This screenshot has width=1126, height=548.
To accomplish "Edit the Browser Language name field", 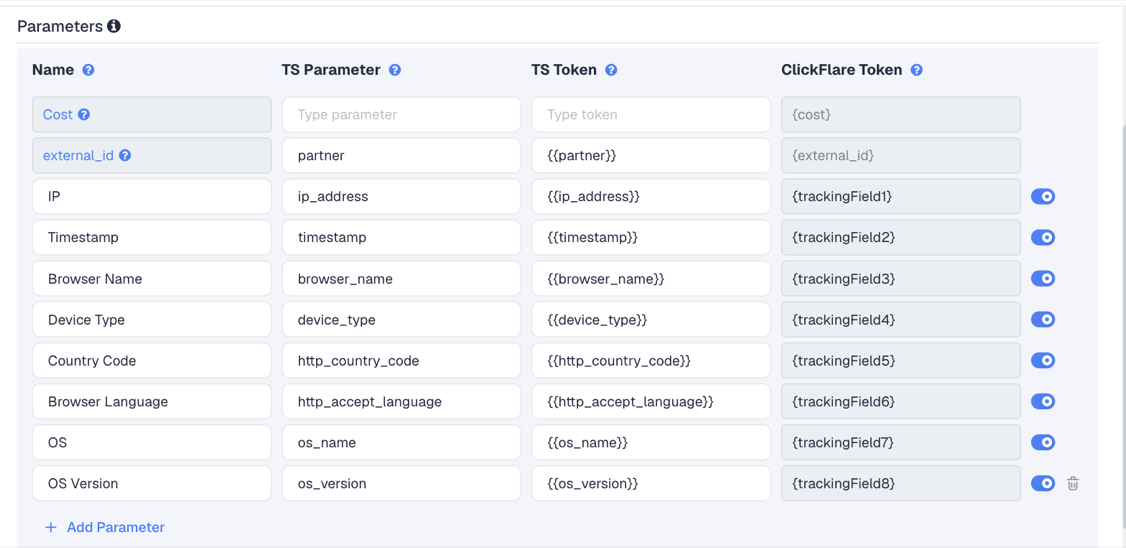I will coord(152,401).
